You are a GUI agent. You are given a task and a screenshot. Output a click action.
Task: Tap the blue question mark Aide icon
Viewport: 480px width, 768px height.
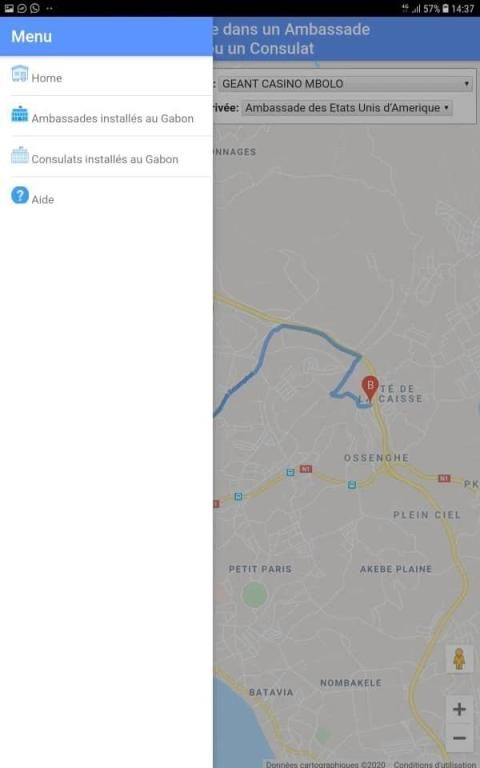pyautogui.click(x=20, y=195)
